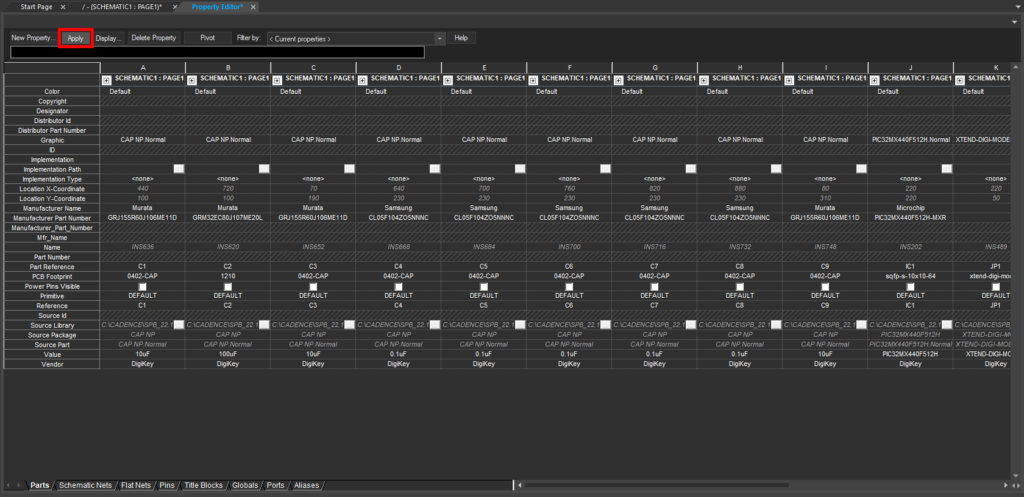Switch to Schematic Nets tab
Viewport: 1024px width, 497px height.
point(86,486)
